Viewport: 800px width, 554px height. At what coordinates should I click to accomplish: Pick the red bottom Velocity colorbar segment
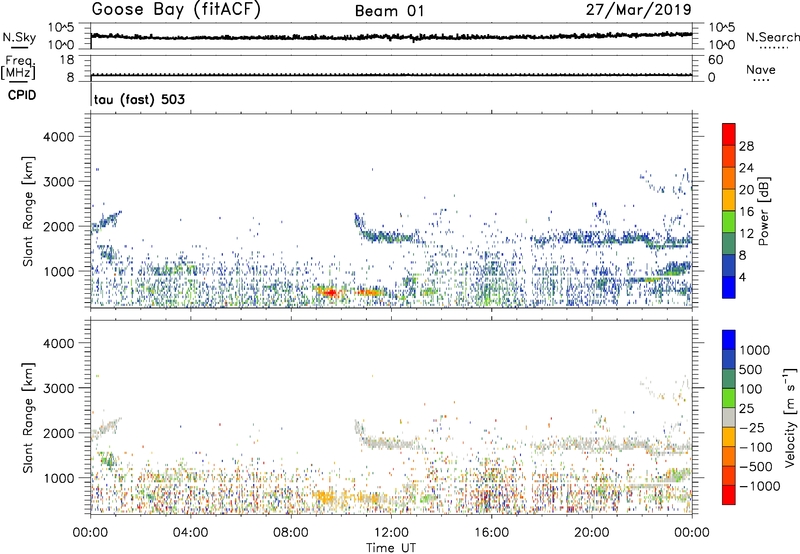tap(729, 495)
